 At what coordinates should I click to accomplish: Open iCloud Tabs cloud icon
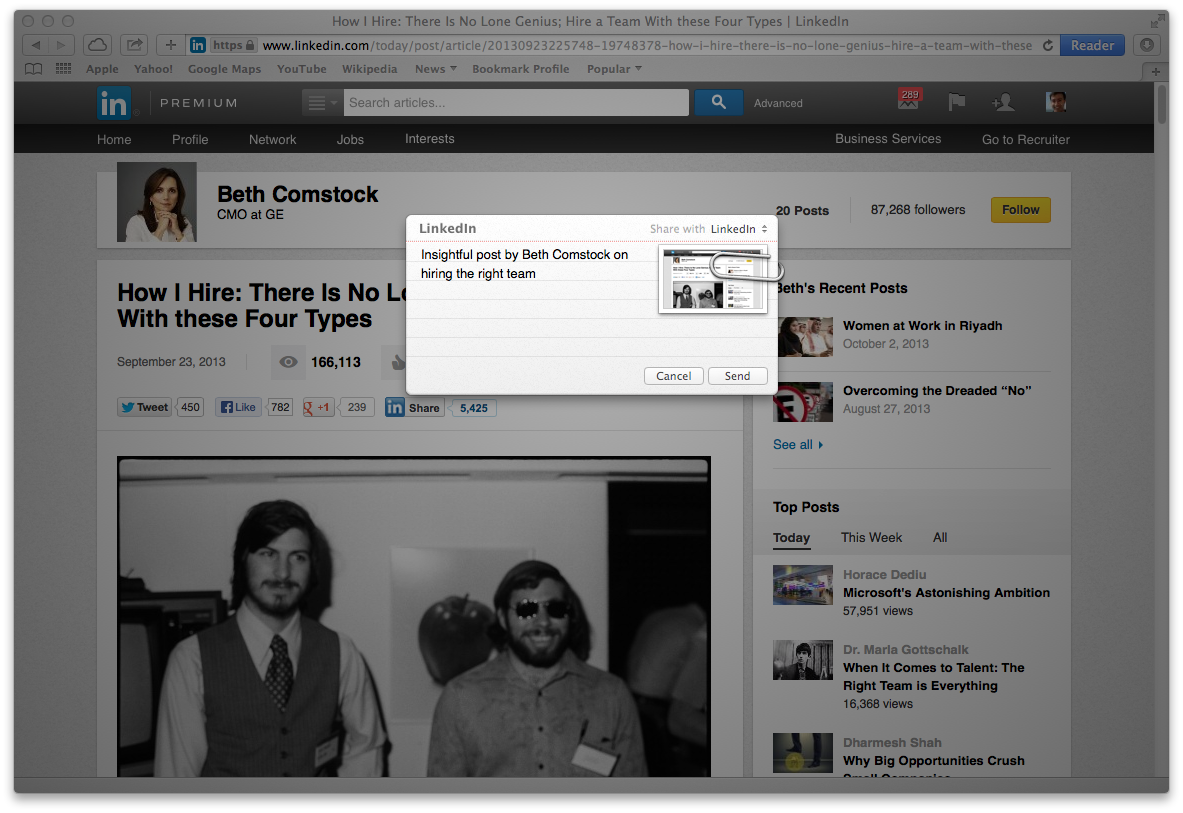coord(97,45)
